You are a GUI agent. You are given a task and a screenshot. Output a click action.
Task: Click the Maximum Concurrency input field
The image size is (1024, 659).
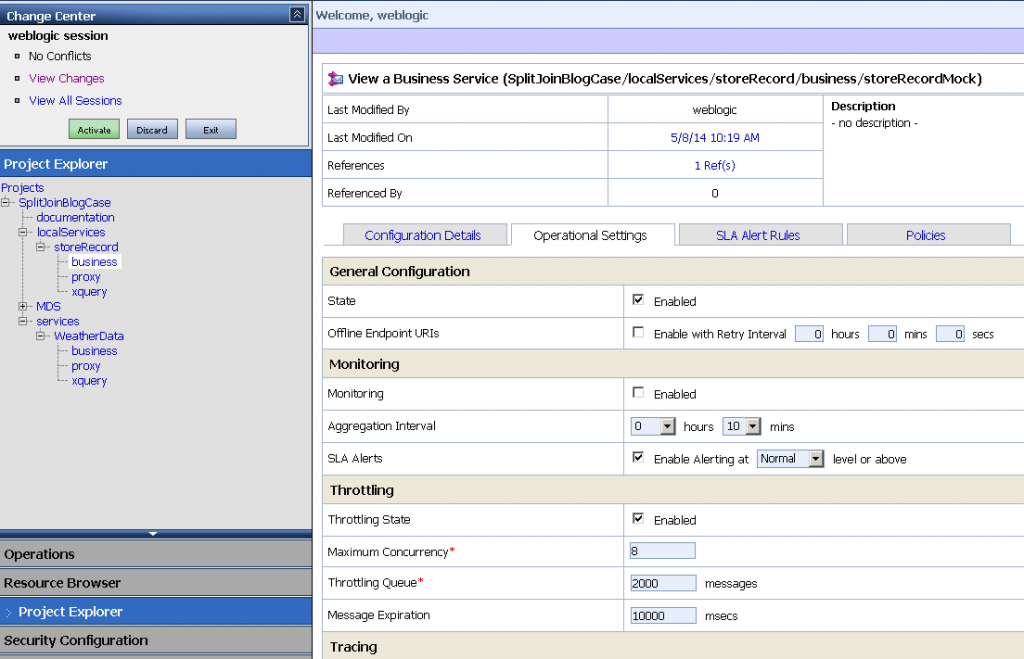click(x=662, y=551)
